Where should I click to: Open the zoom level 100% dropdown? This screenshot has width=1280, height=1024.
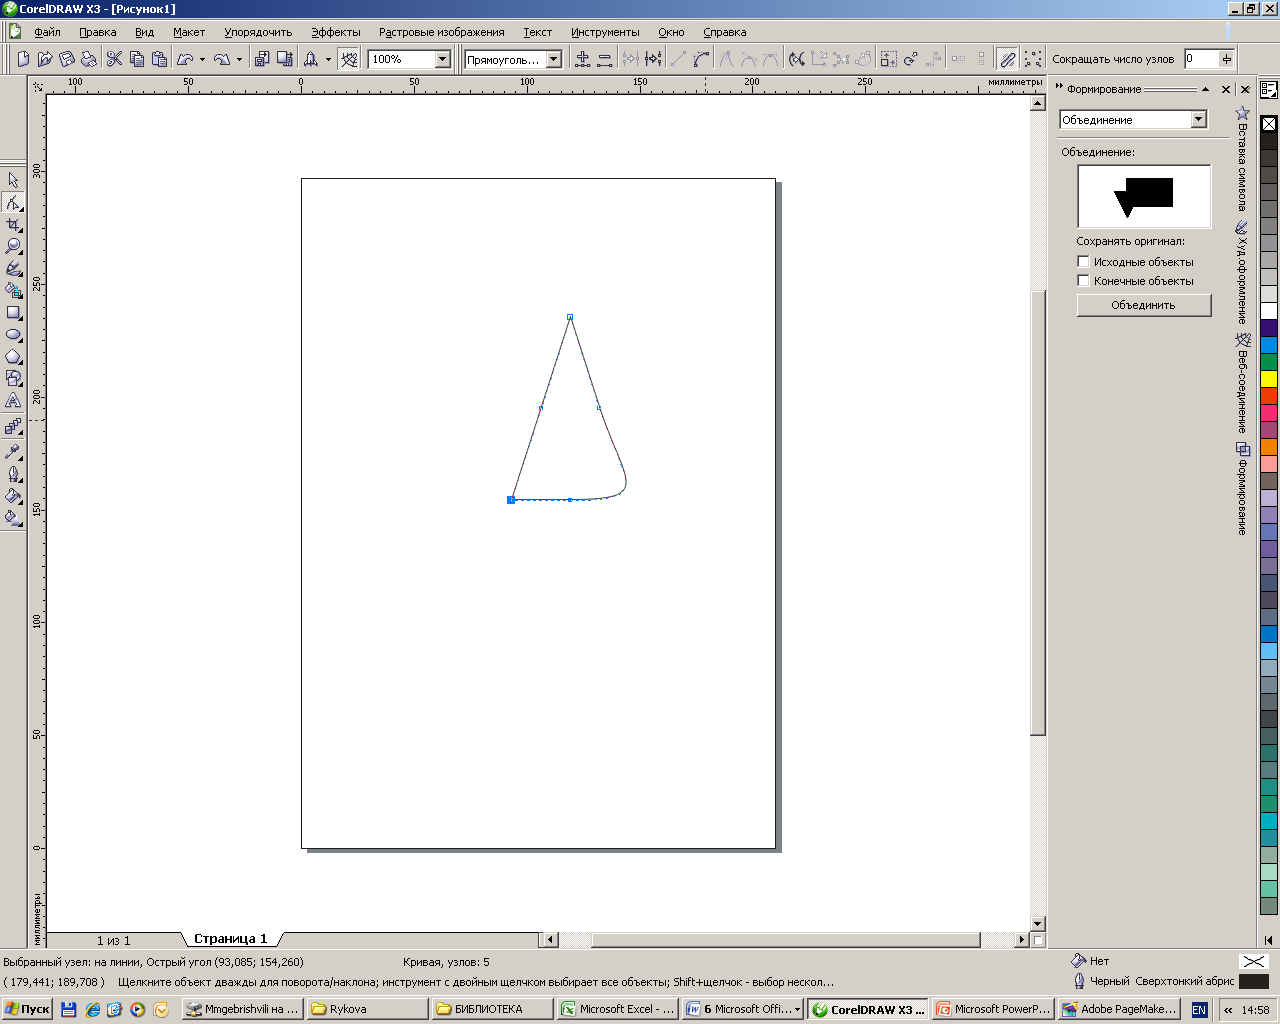pos(442,59)
